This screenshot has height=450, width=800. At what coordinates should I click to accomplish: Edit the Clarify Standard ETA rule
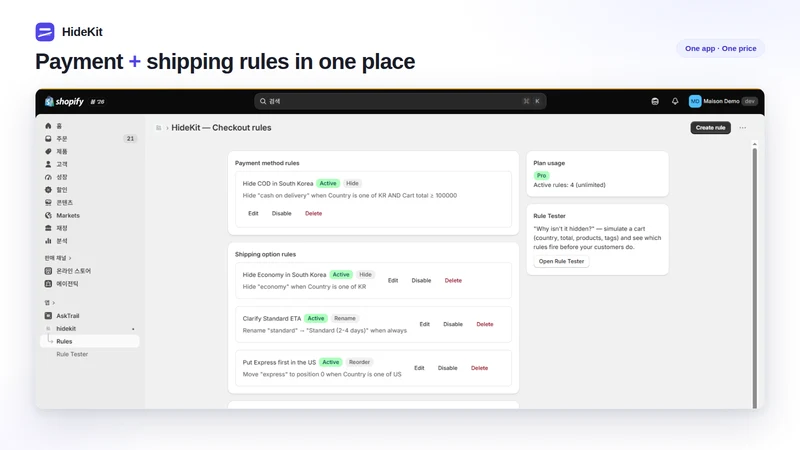(424, 324)
